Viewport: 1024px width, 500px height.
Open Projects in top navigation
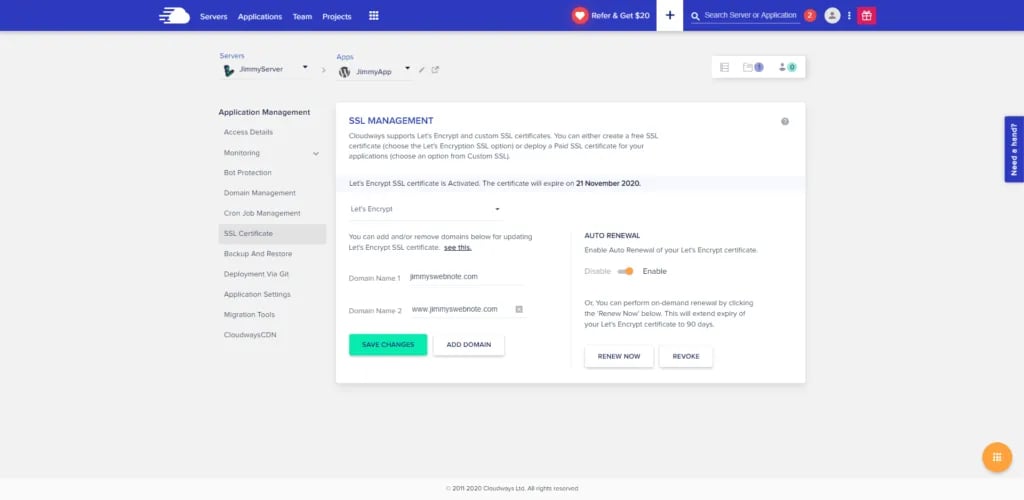click(337, 16)
